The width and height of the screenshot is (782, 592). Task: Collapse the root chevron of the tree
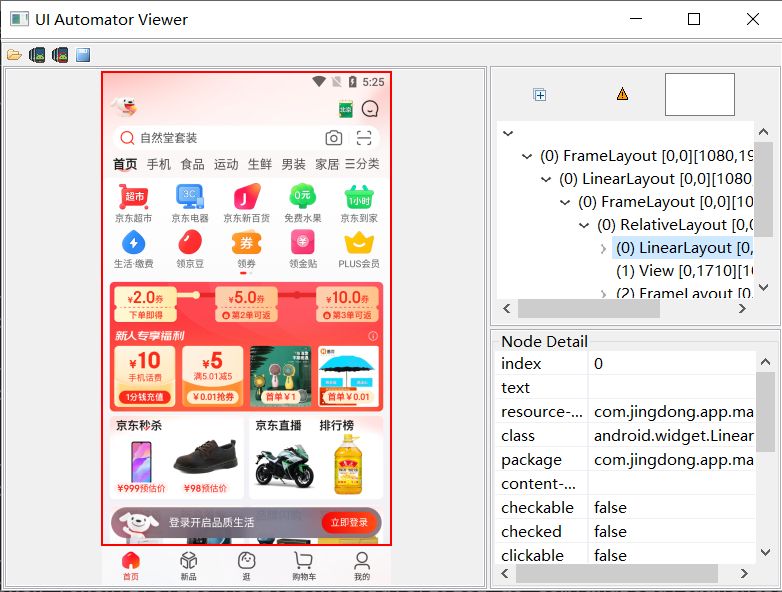[508, 134]
